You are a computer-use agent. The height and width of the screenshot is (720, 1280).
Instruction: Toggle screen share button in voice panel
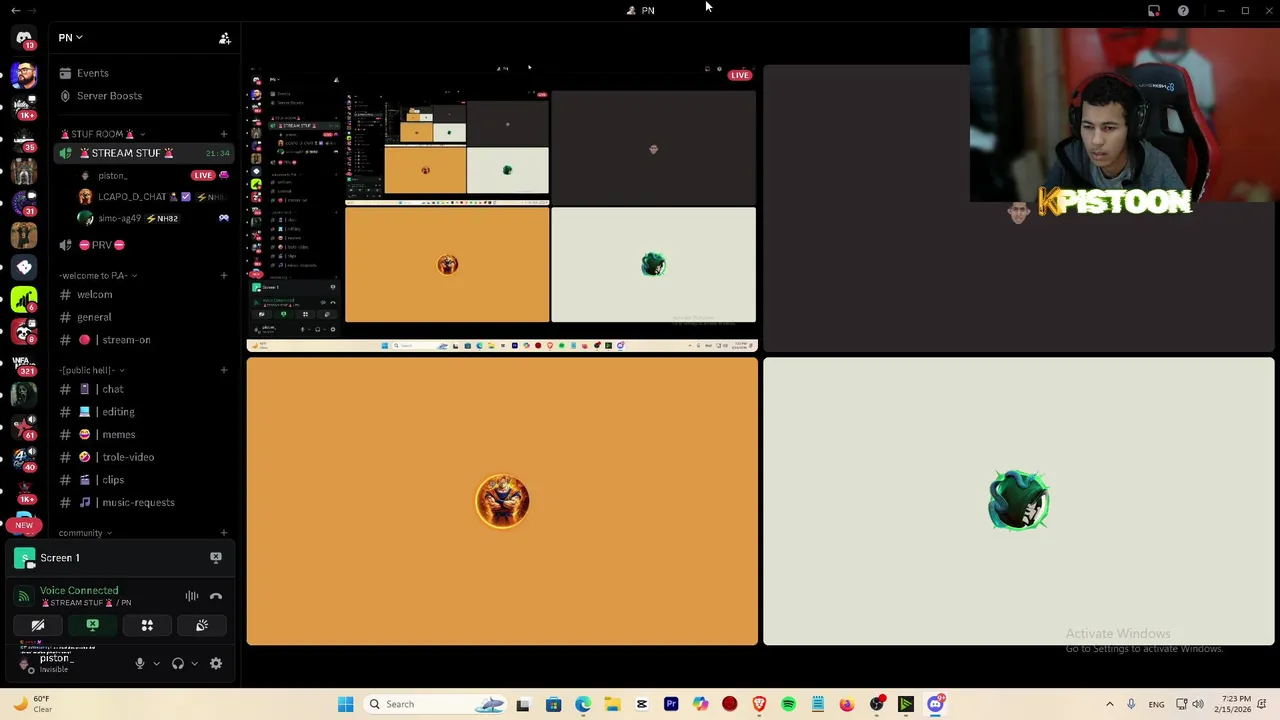(93, 625)
